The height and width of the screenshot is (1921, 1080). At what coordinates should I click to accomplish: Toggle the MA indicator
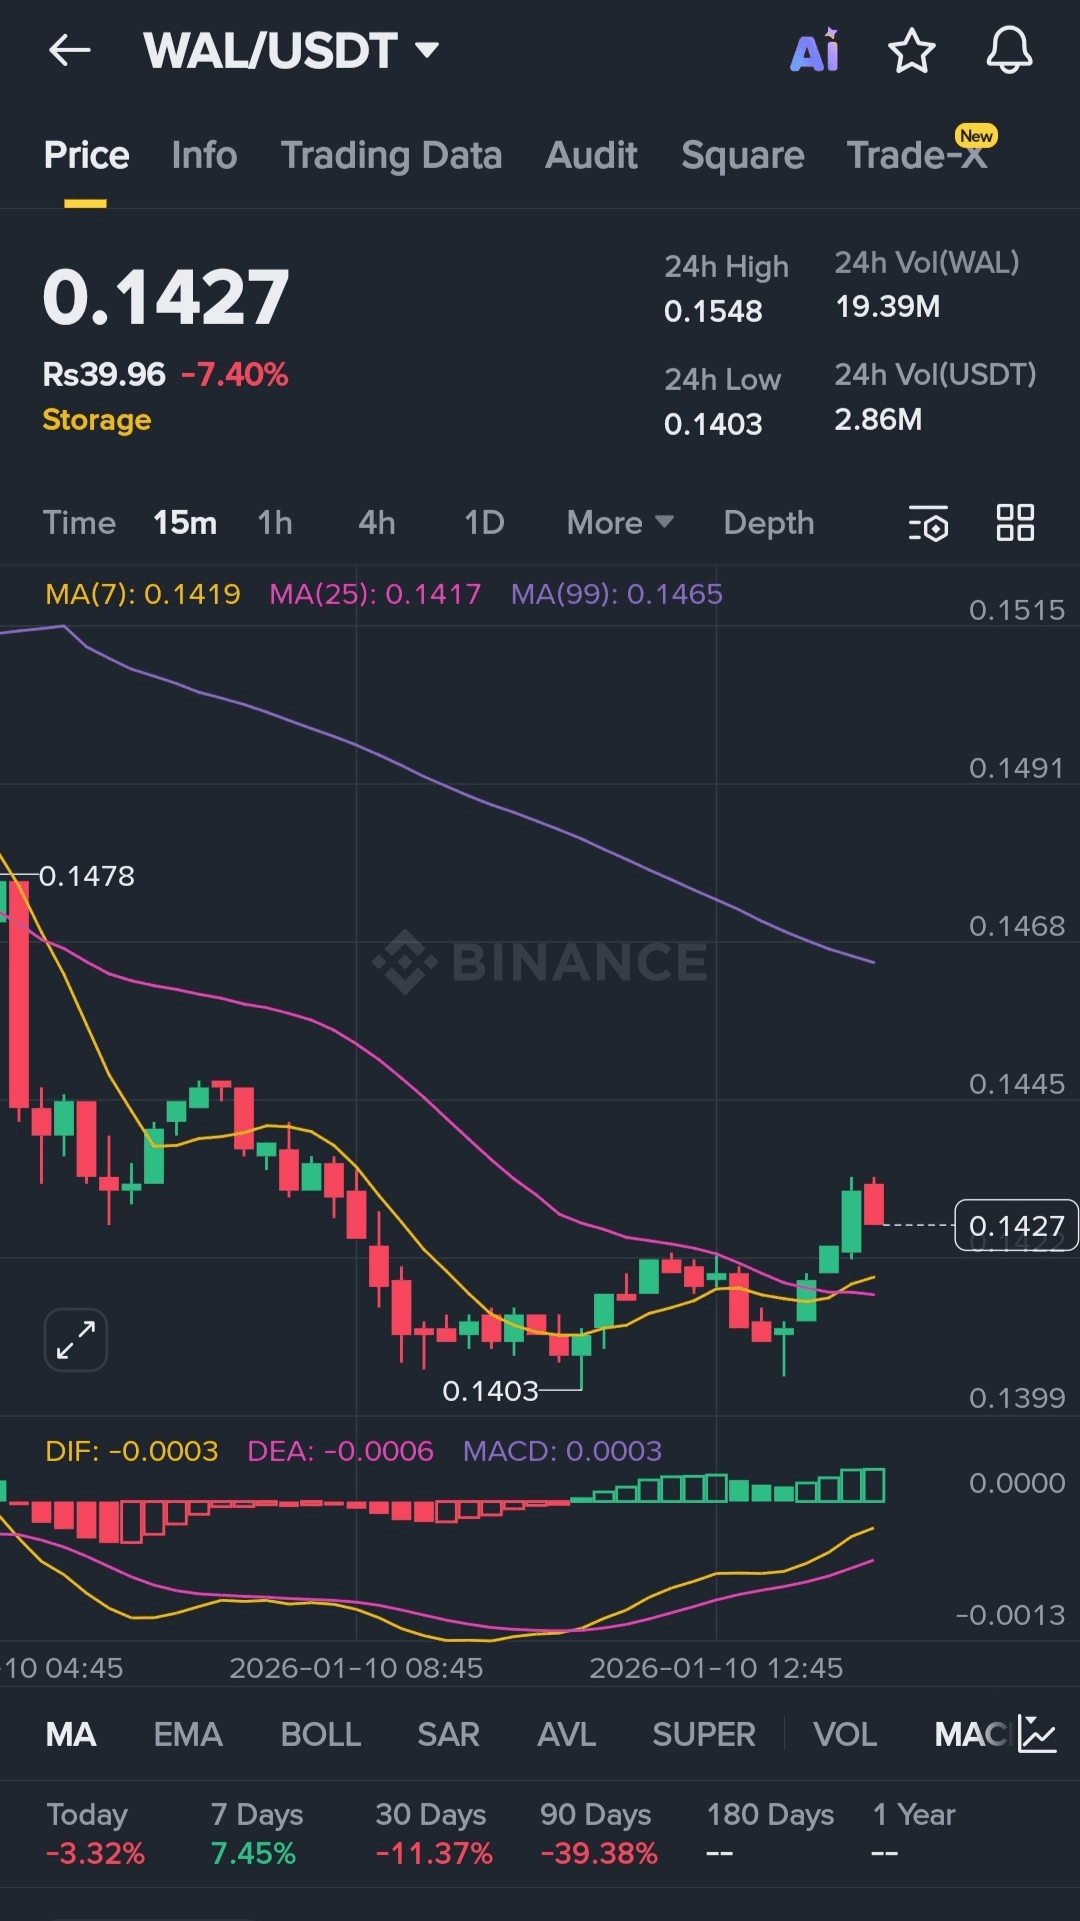[x=71, y=1734]
